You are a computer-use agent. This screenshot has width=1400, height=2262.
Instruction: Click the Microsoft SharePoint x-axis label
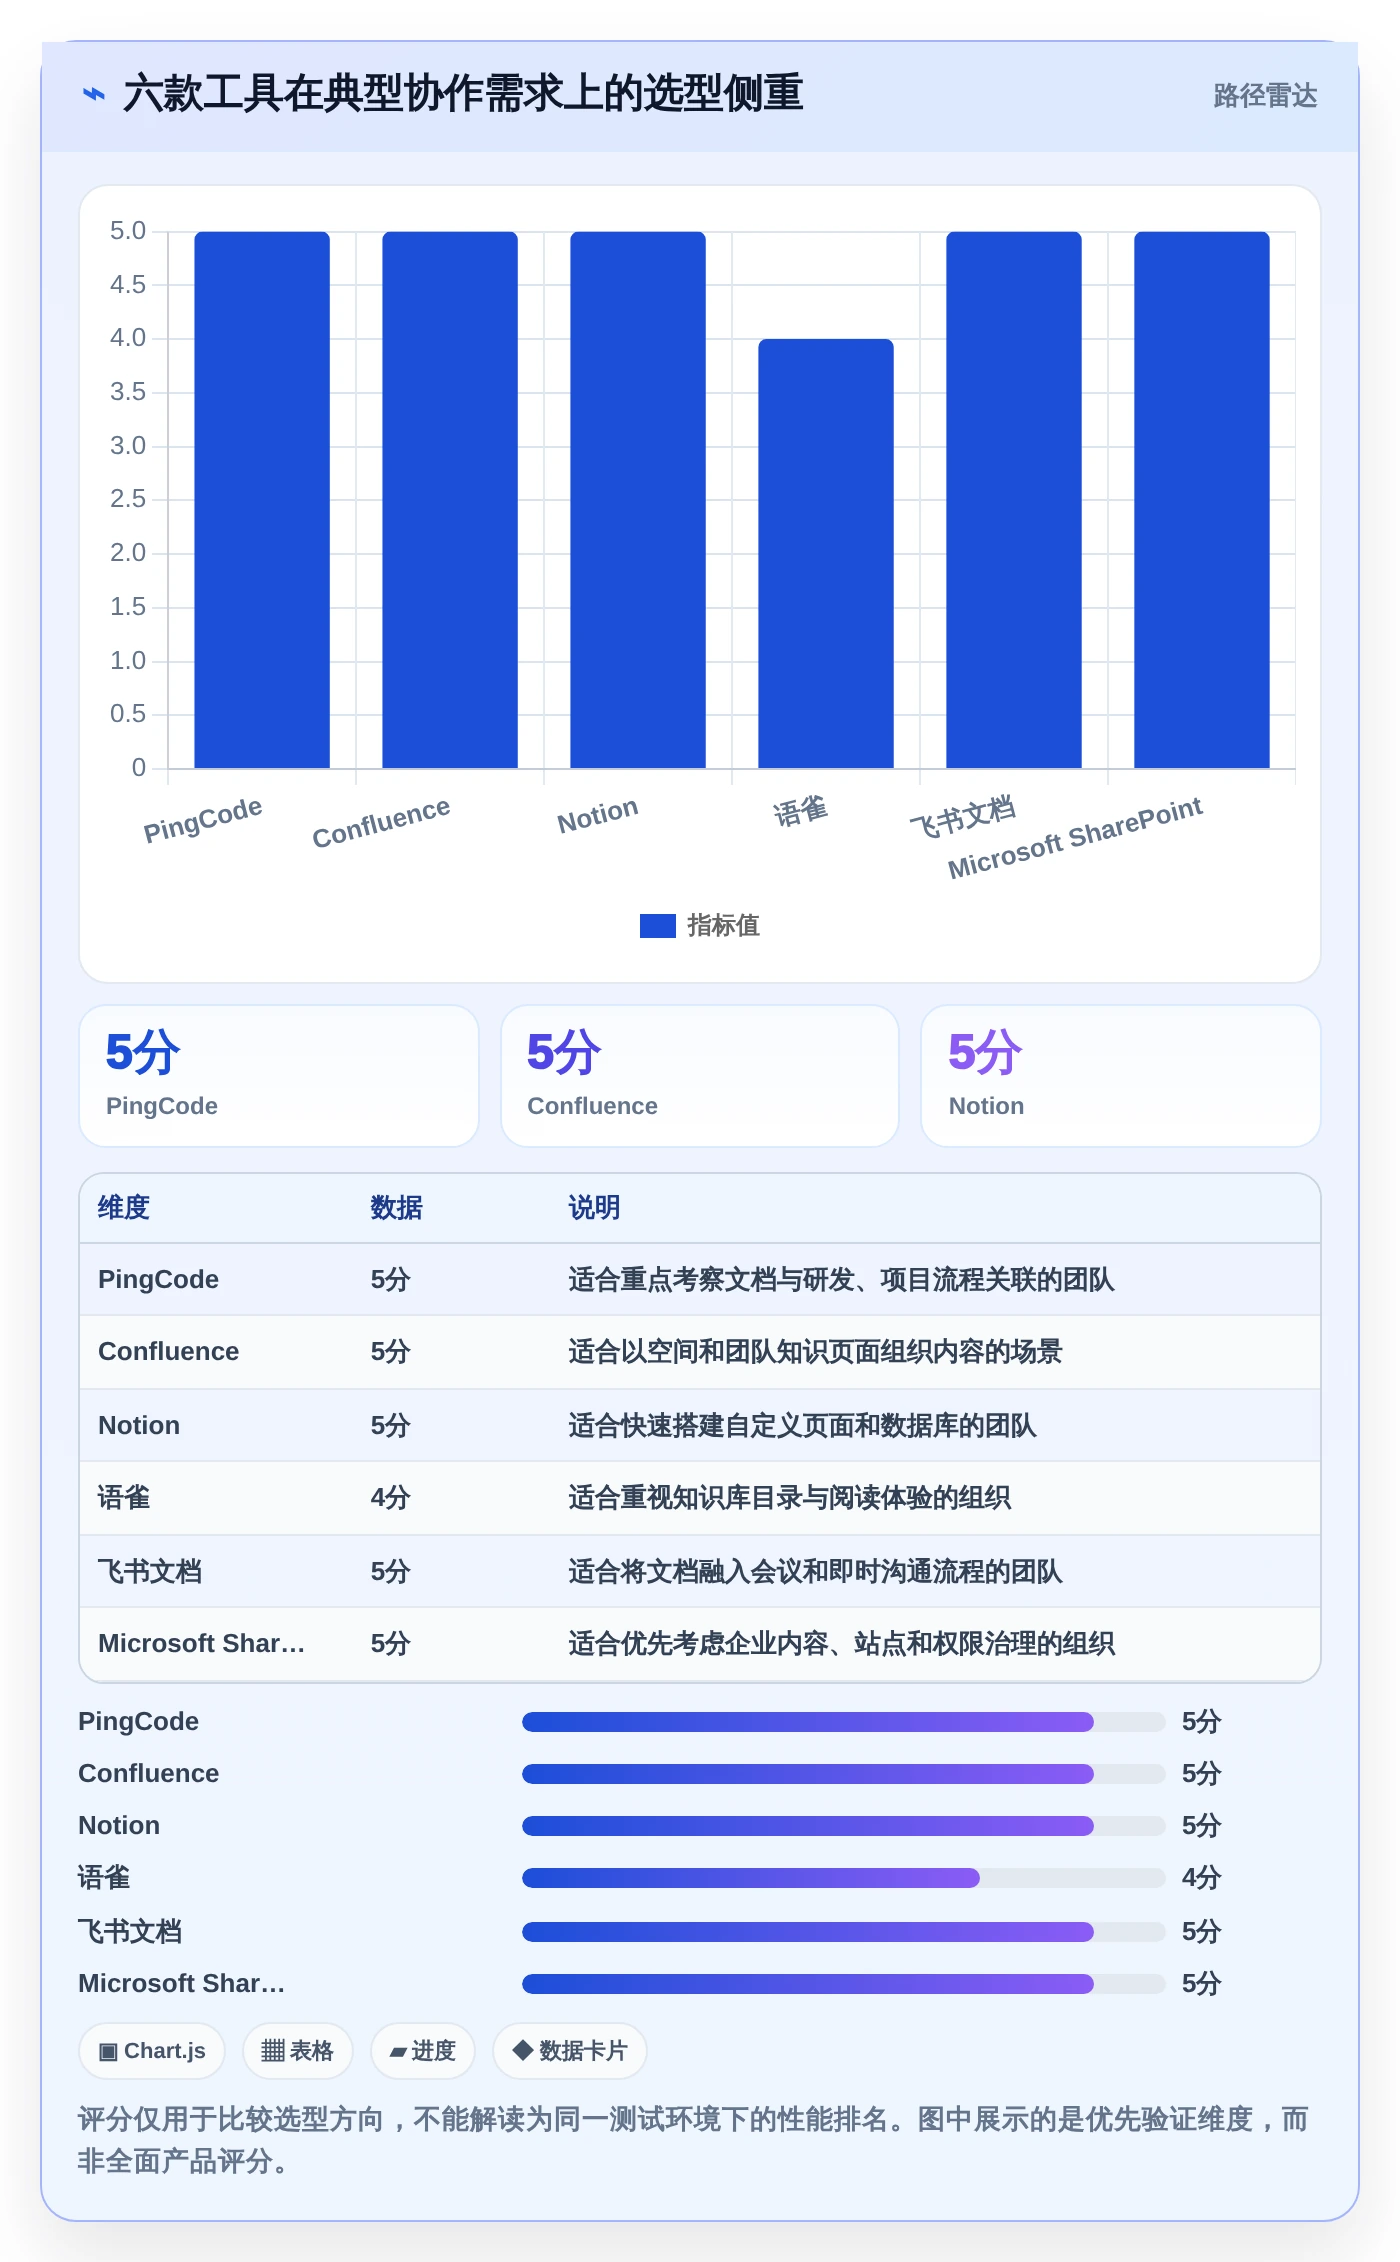coord(1075,838)
